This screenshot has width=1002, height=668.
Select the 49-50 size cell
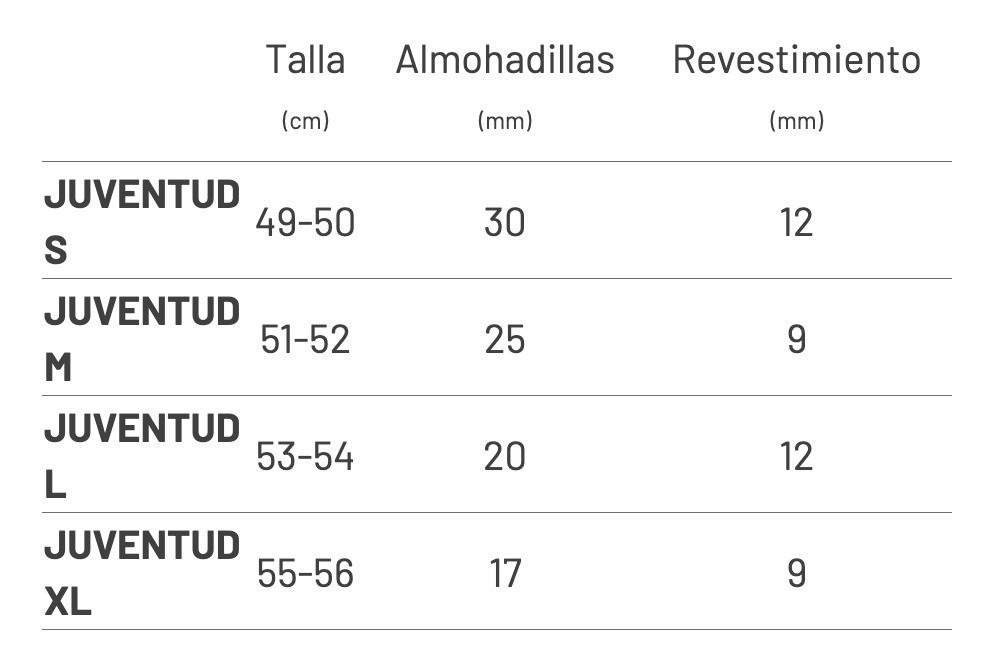(305, 222)
